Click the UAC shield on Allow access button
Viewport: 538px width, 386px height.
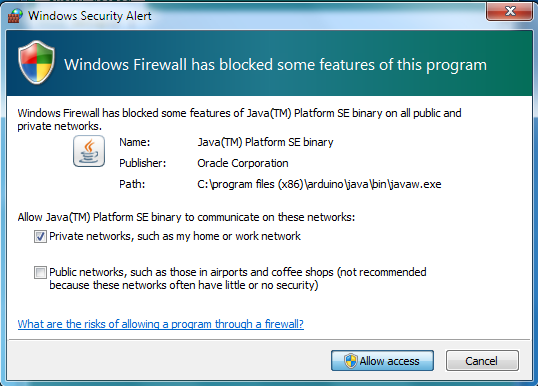(351, 361)
